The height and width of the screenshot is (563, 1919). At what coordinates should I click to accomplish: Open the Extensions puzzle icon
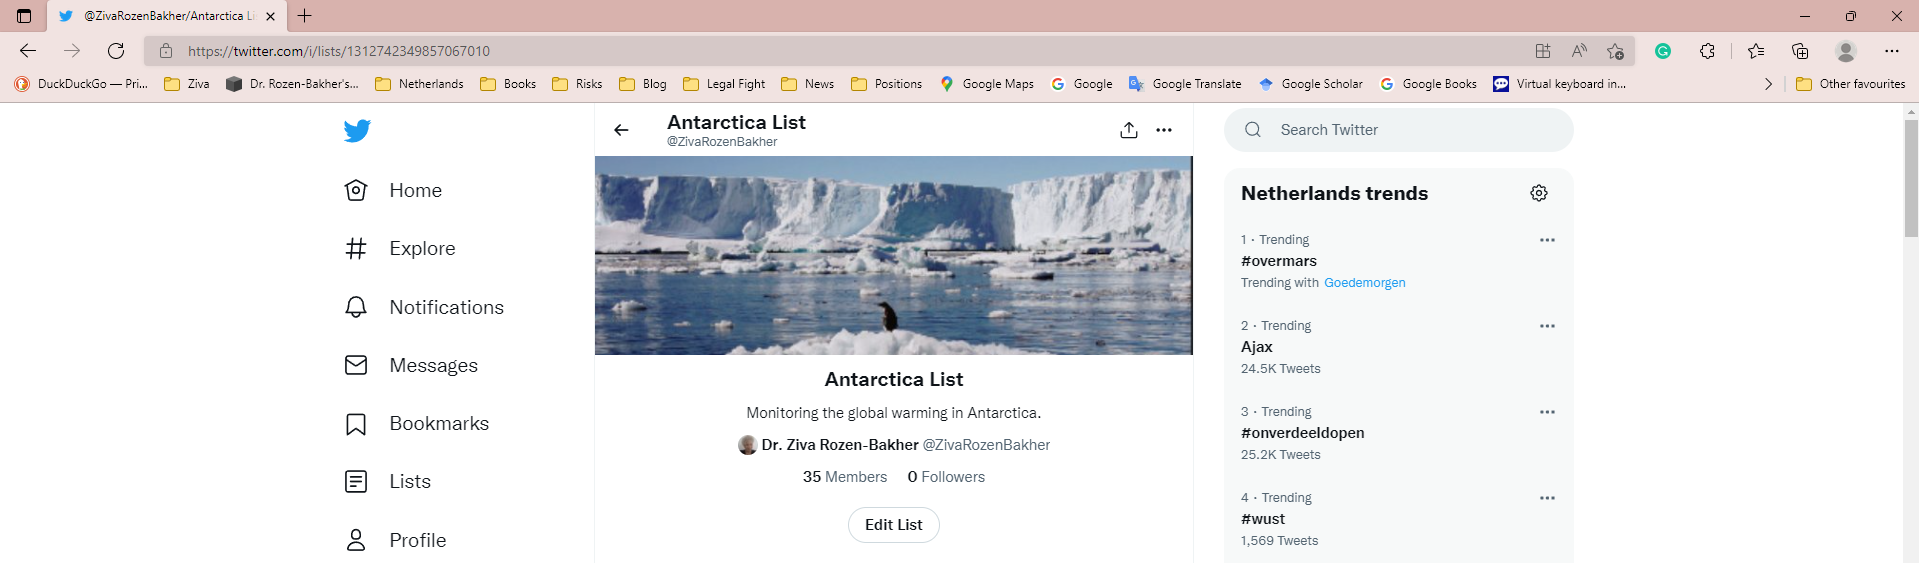pyautogui.click(x=1707, y=51)
